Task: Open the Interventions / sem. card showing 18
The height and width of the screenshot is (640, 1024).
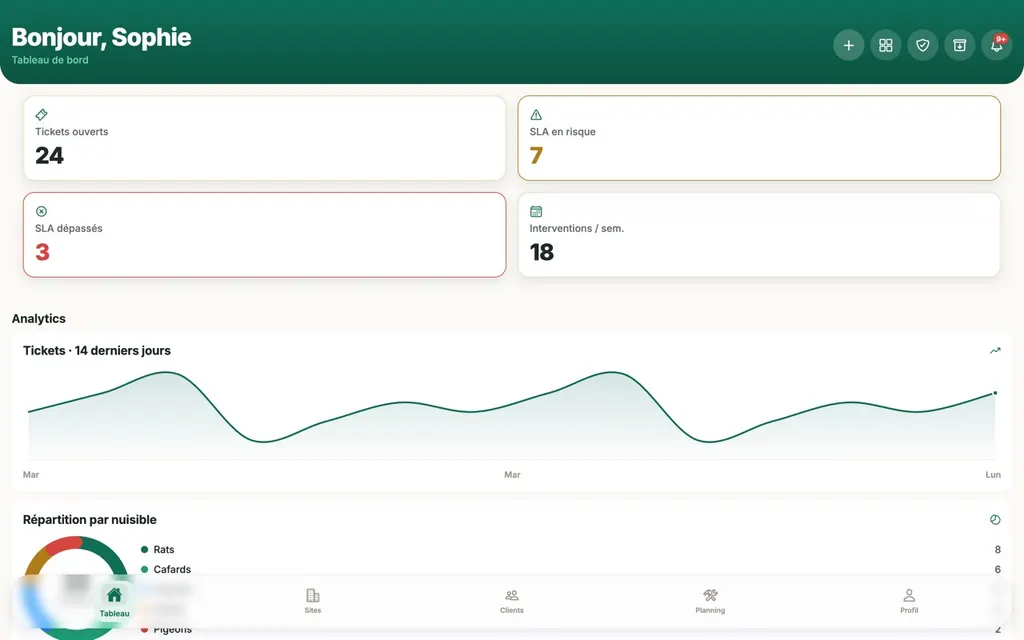Action: click(759, 234)
